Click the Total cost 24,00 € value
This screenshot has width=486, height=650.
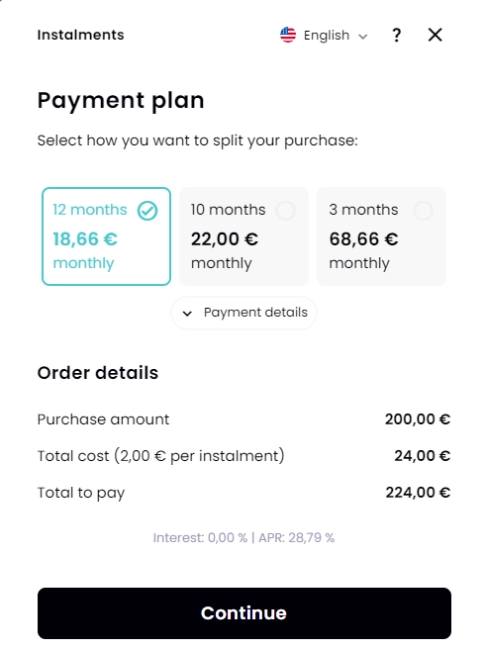422,456
